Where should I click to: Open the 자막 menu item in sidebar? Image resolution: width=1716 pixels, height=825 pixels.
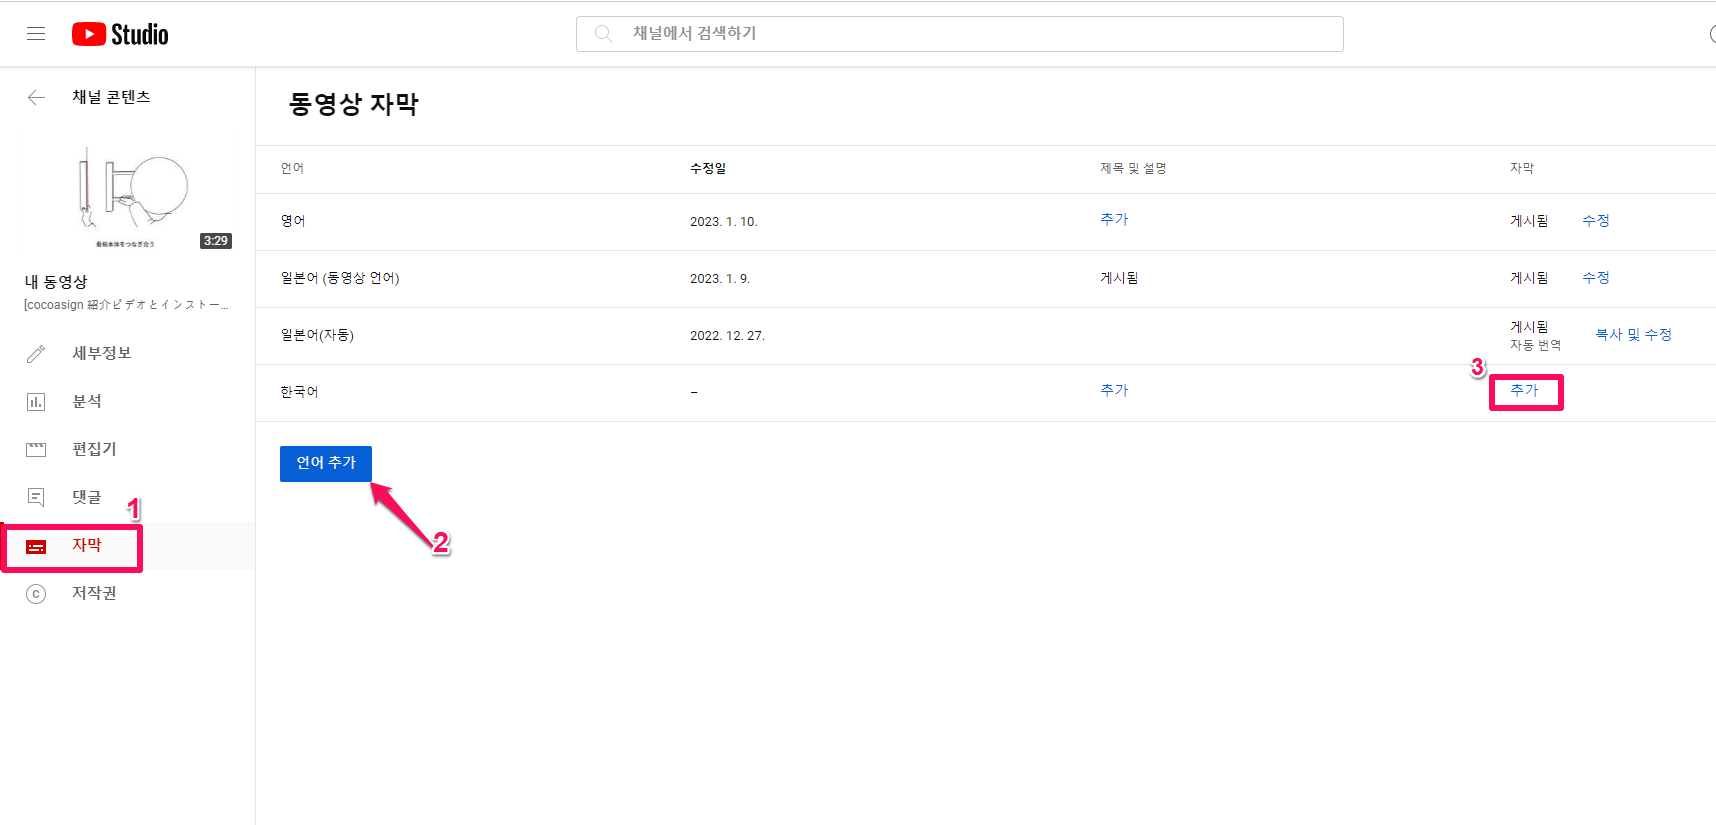pos(87,546)
